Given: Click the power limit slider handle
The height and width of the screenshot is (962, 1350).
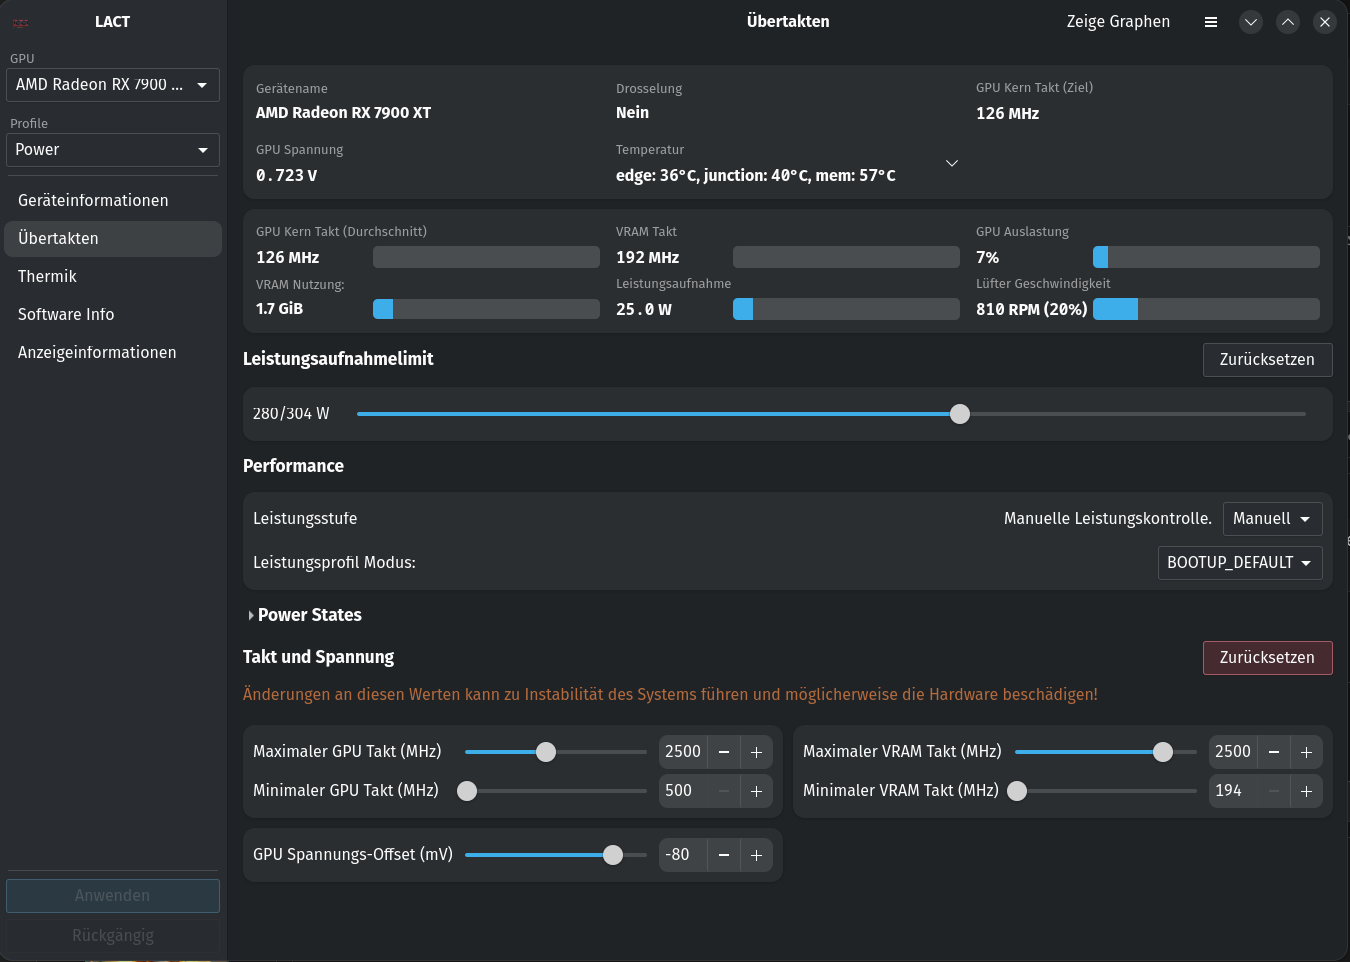Looking at the screenshot, I should tap(960, 414).
